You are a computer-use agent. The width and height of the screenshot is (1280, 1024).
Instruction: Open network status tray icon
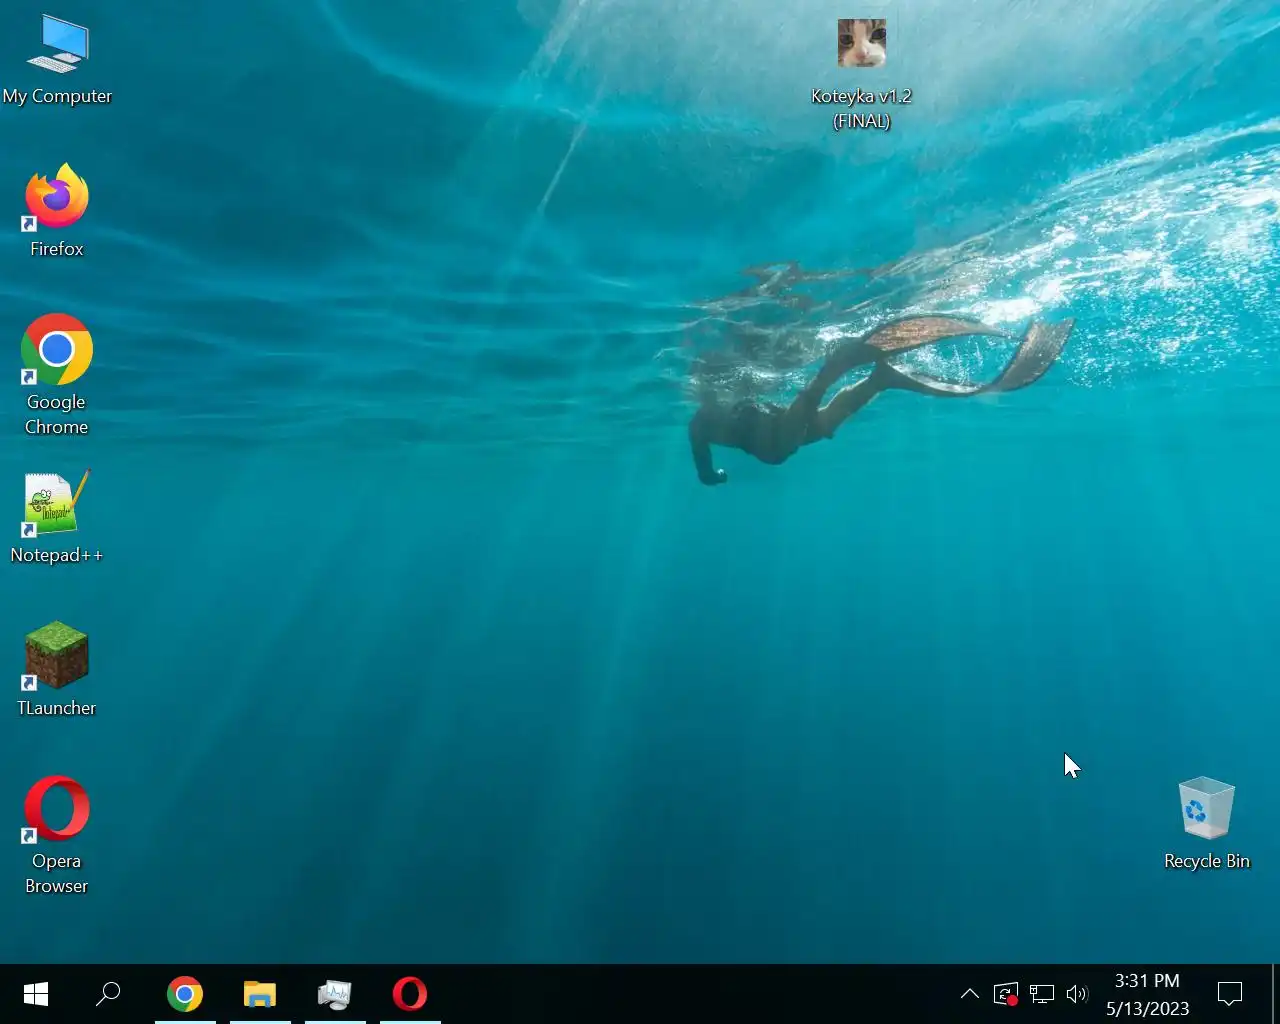pyautogui.click(x=1042, y=994)
